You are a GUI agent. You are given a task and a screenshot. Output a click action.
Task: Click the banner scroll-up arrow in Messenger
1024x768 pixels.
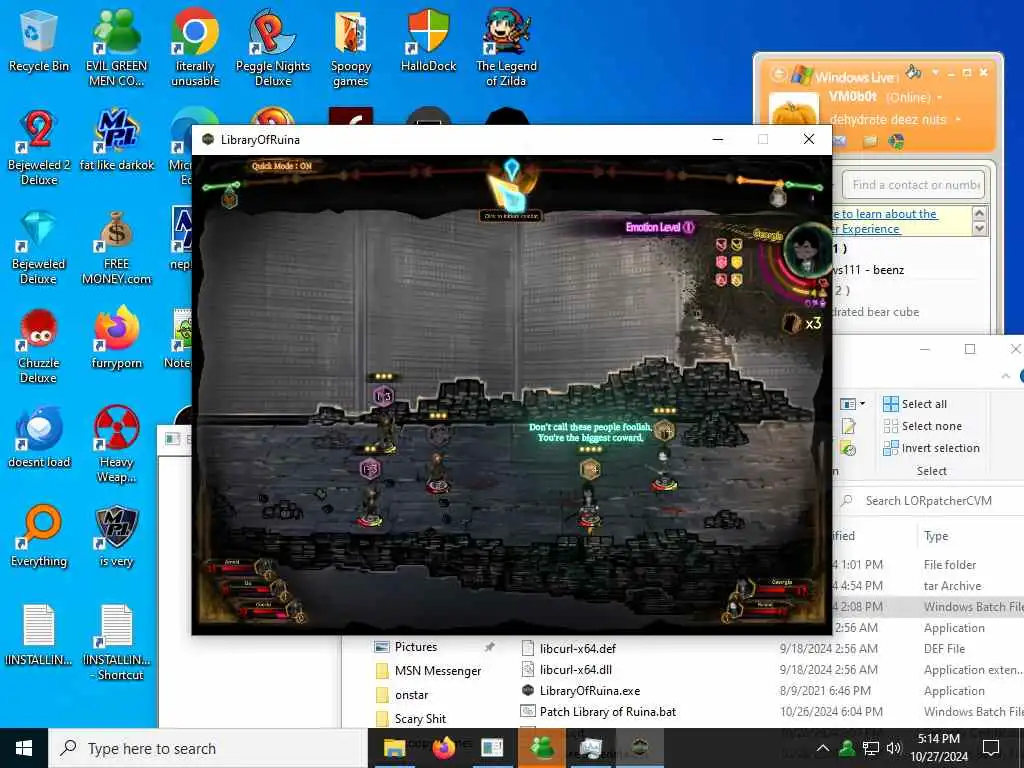click(x=979, y=213)
